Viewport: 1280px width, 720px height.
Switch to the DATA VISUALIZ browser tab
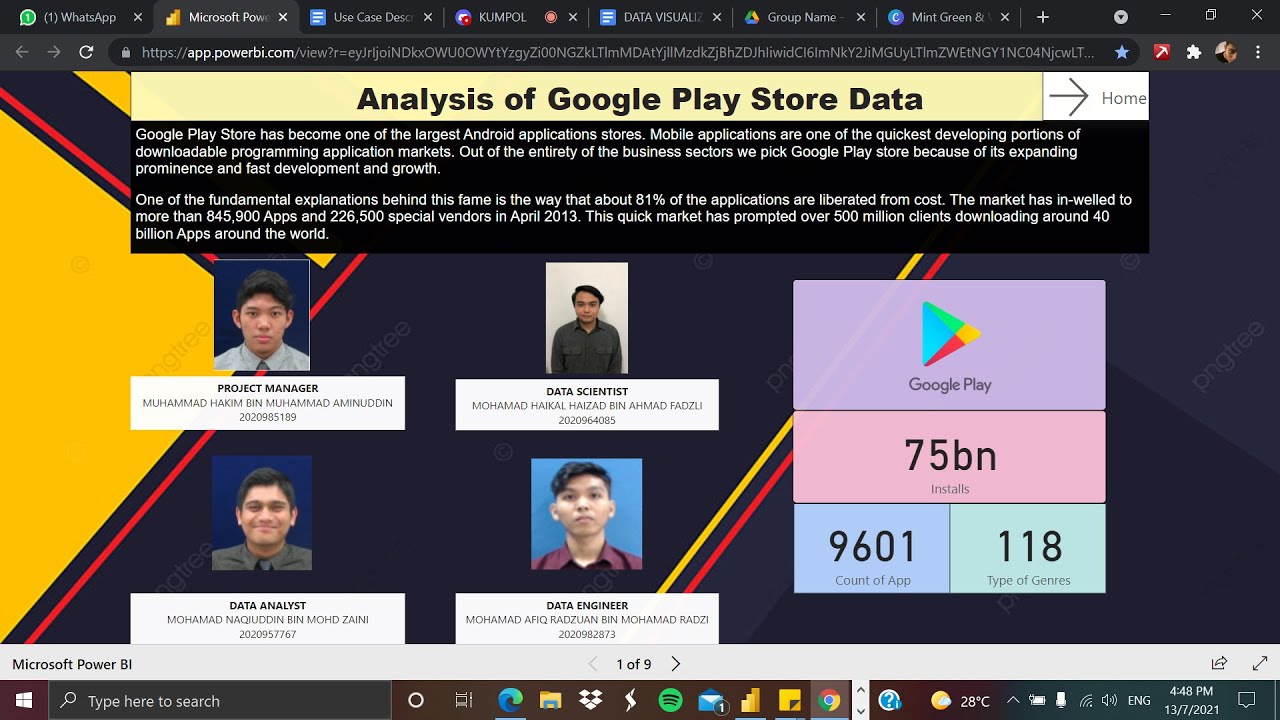[662, 17]
